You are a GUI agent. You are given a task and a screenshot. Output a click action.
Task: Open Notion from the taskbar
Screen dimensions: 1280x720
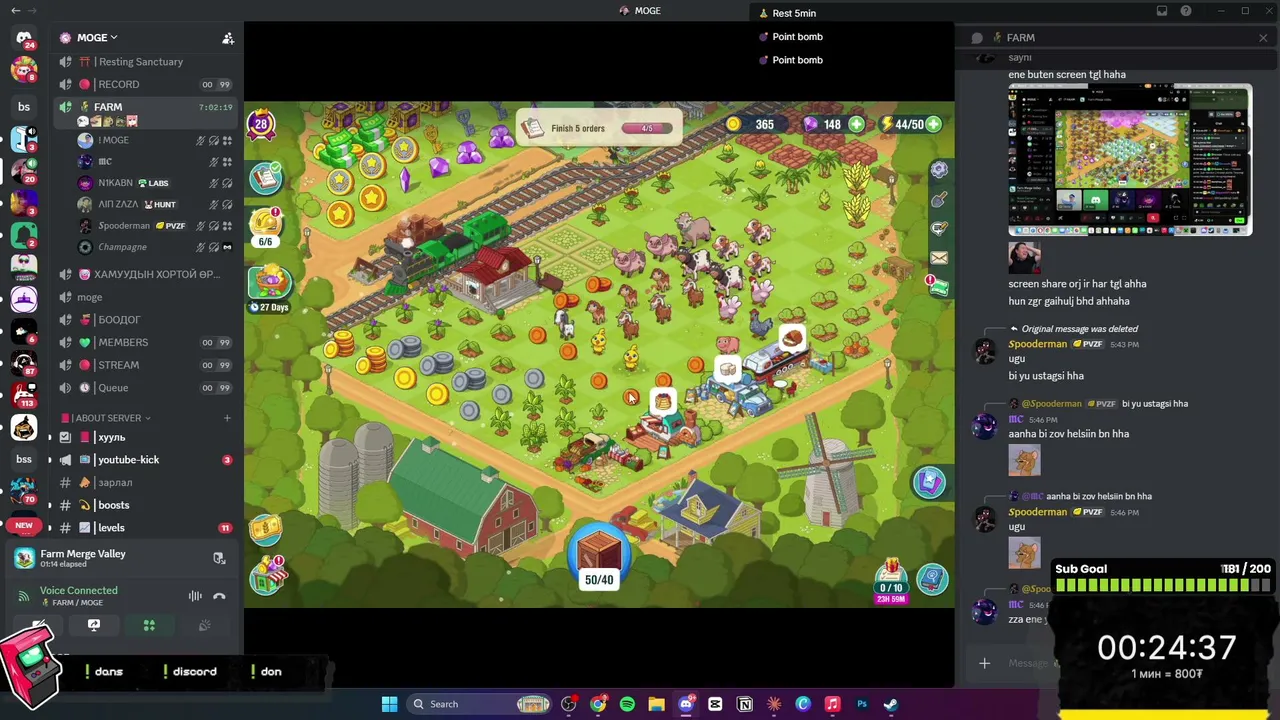tap(745, 704)
